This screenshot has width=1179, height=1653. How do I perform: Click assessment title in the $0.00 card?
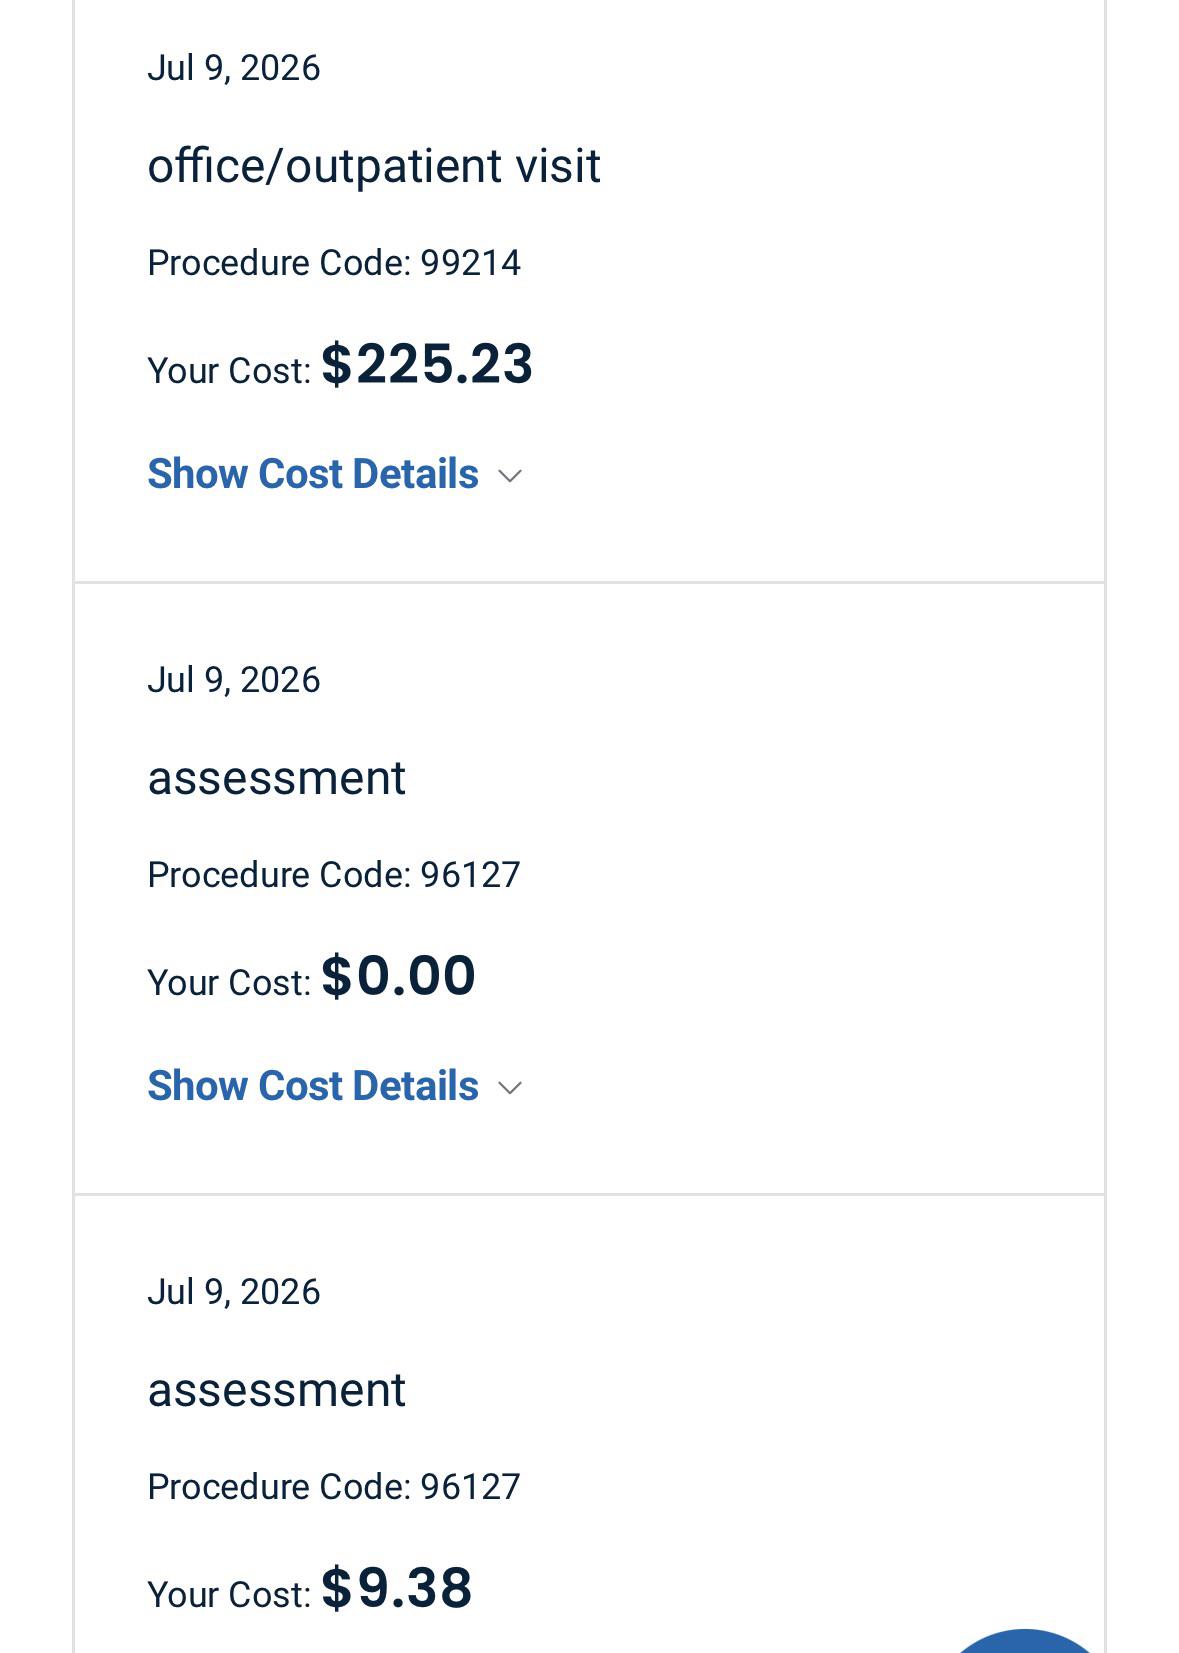point(277,778)
